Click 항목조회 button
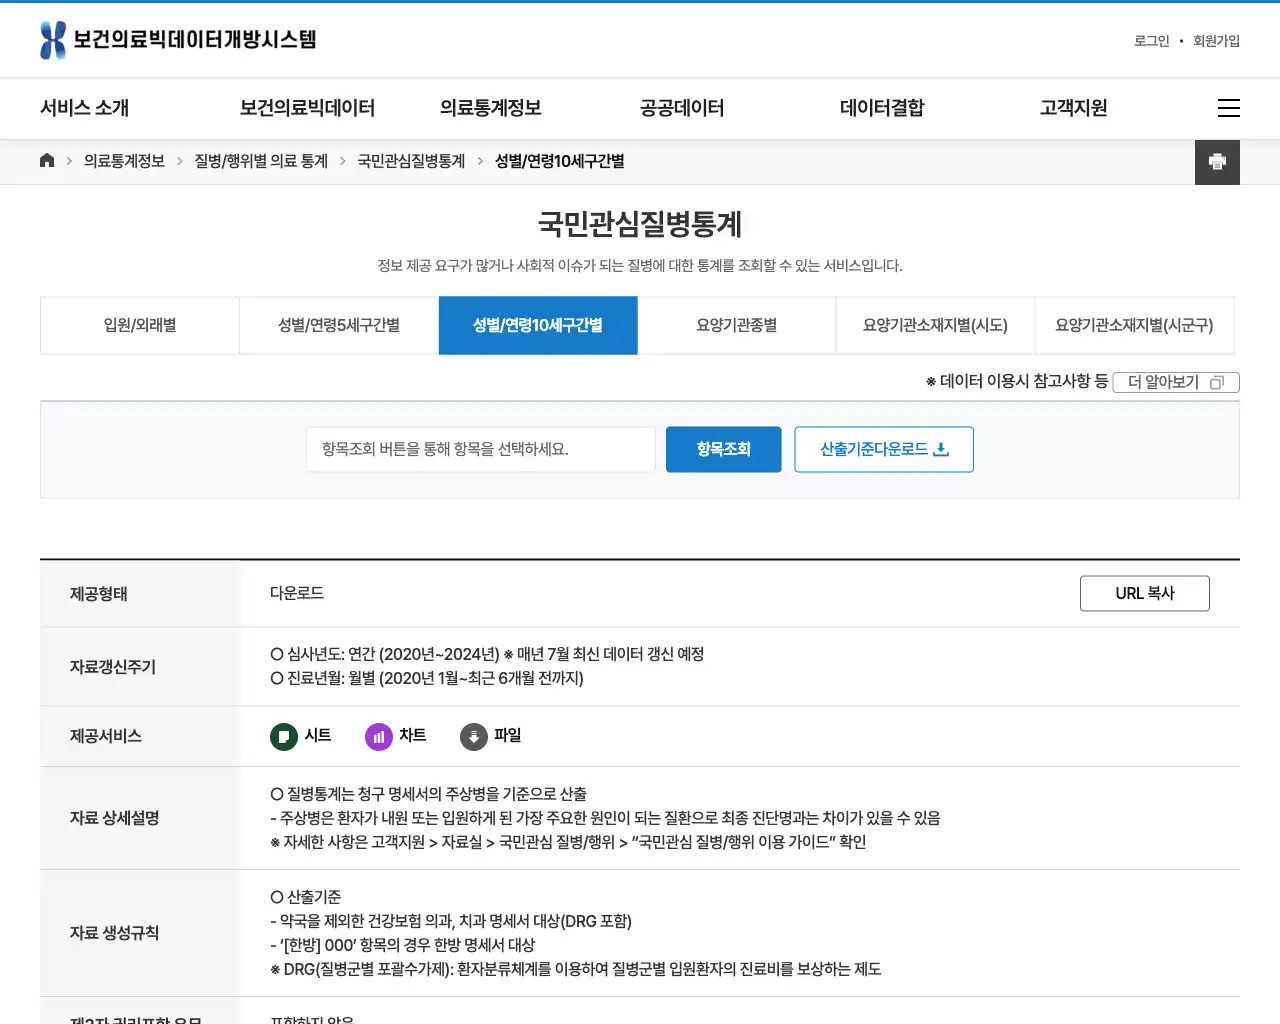The height and width of the screenshot is (1024, 1280). coord(724,450)
